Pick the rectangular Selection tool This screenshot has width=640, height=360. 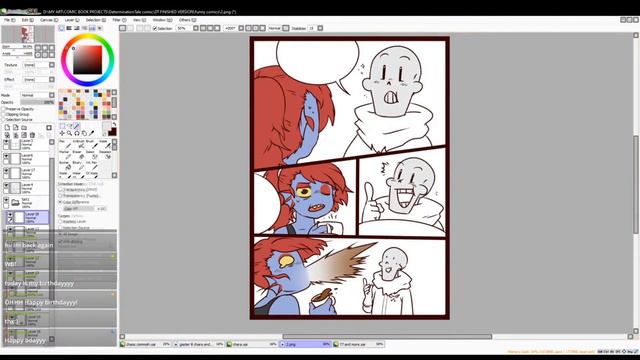coord(62,126)
